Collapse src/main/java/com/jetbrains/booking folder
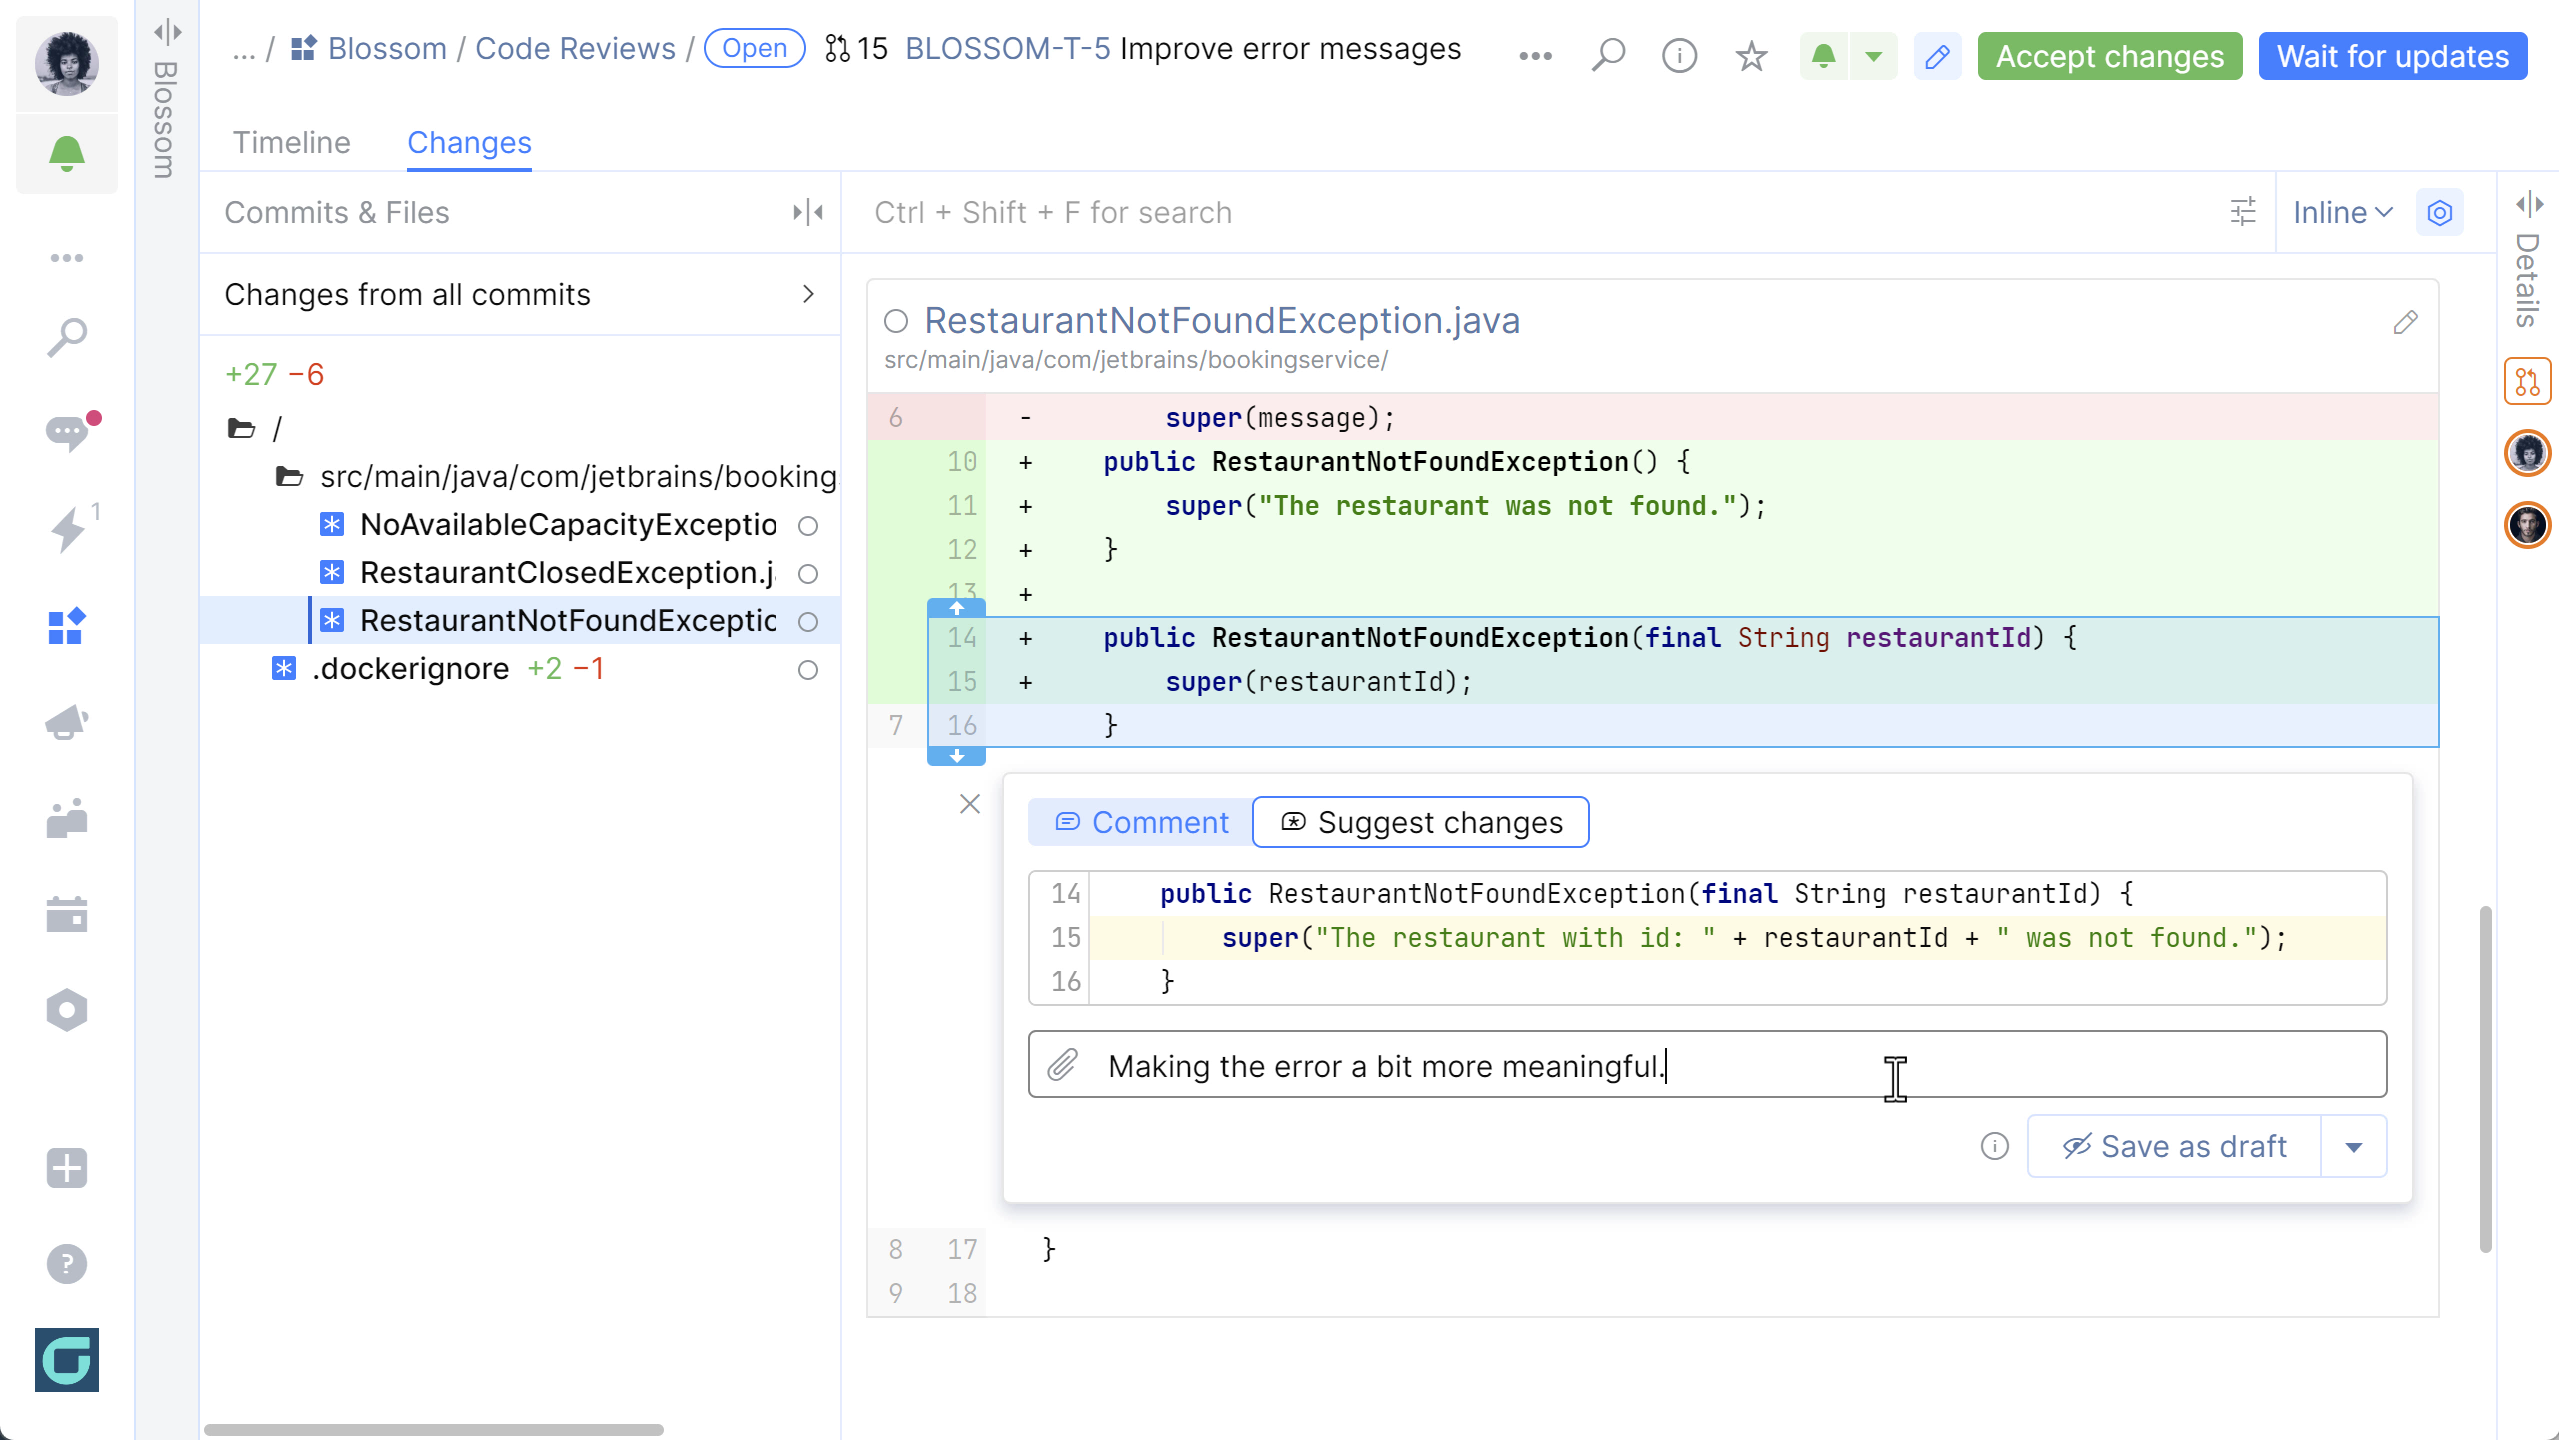 click(x=289, y=476)
